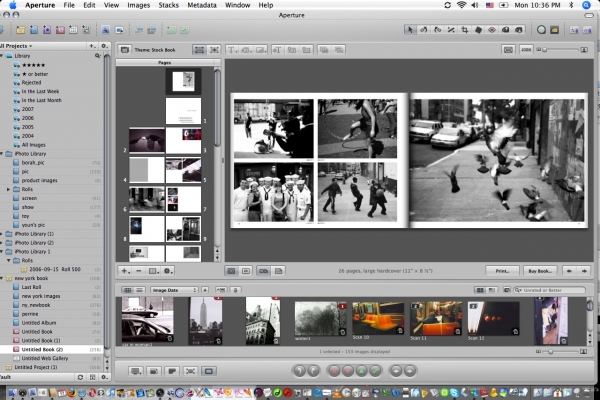Select the Crop tool in the toolbar
Viewport: 600px width, 400px height.
point(463,30)
